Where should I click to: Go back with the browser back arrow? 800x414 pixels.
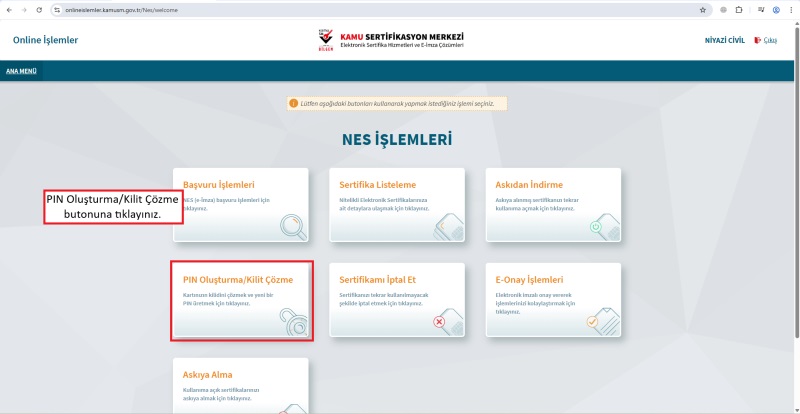[x=9, y=9]
